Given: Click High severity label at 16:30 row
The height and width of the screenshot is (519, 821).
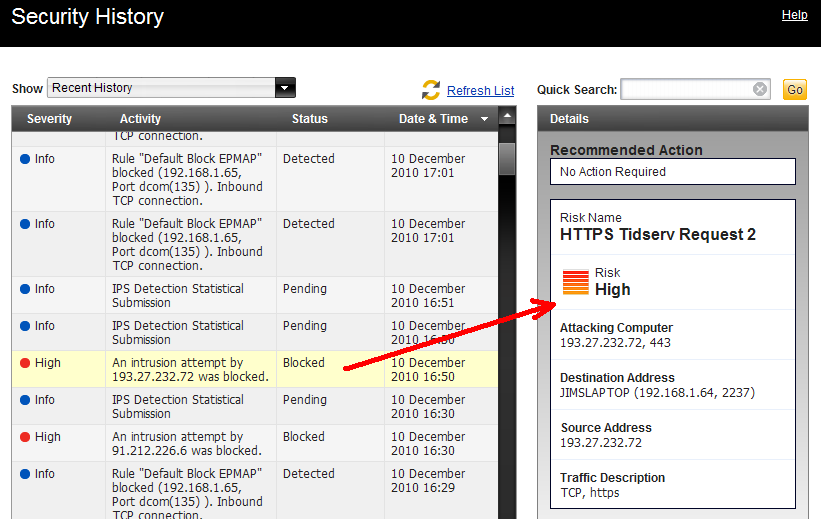Looking at the screenshot, I should point(48,437).
